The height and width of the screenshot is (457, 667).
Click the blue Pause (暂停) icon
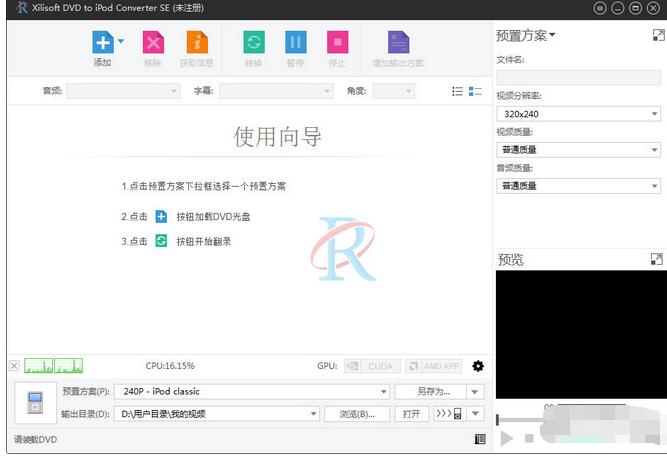[x=295, y=42]
